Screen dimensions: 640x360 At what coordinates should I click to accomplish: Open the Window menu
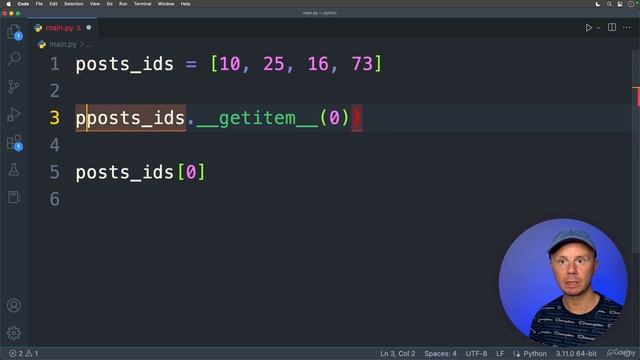click(166, 4)
